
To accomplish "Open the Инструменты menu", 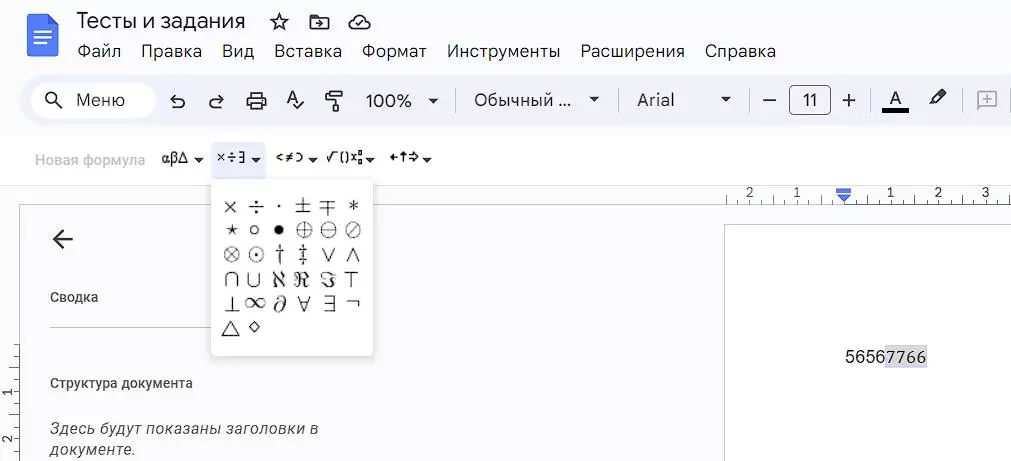I will [x=504, y=52].
